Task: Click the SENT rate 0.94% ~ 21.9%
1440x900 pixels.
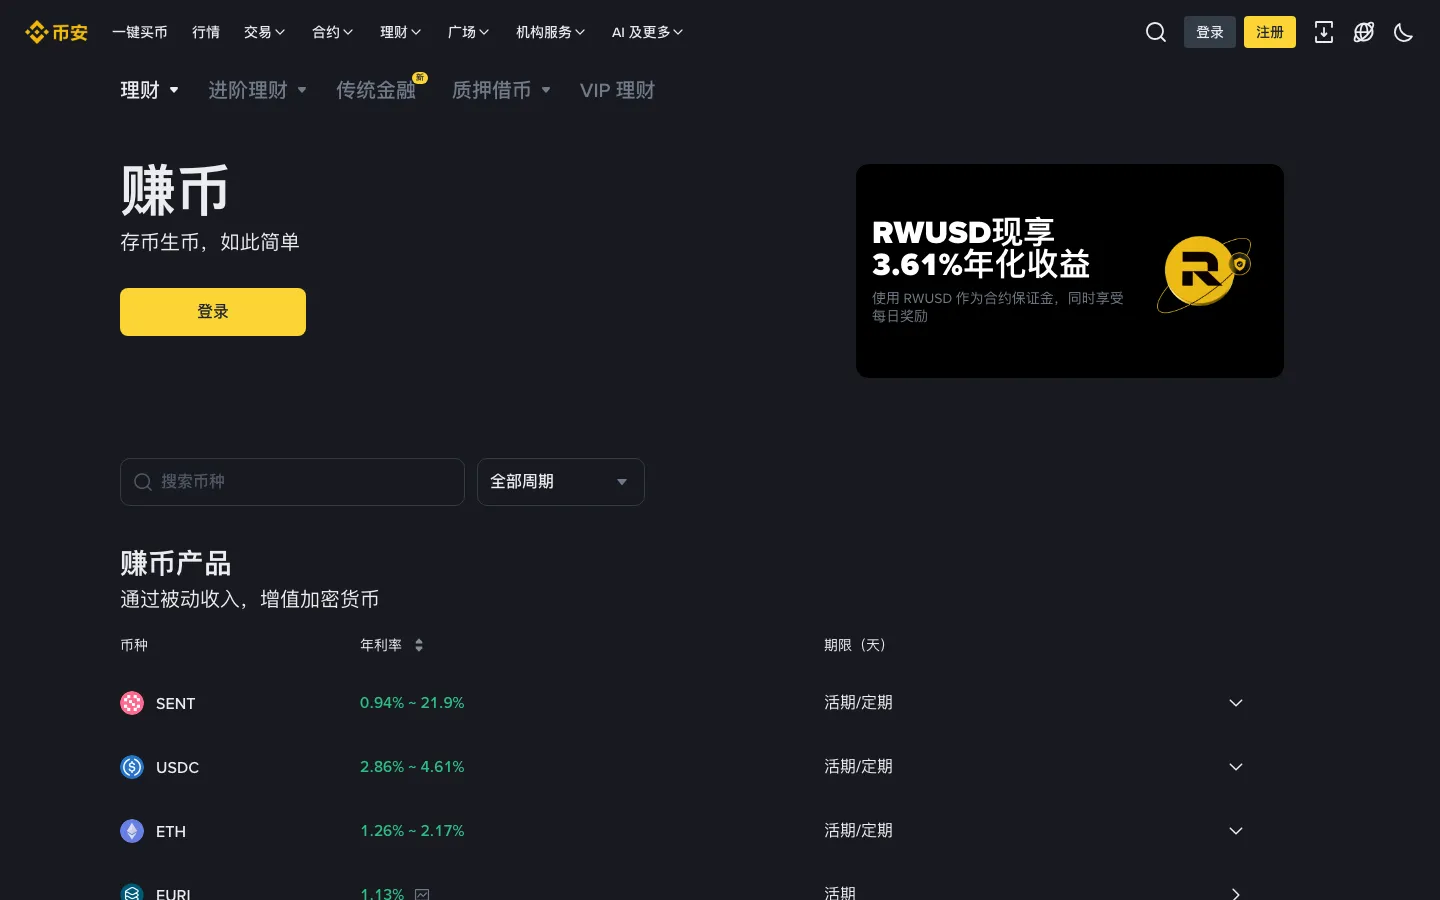Action: pyautogui.click(x=412, y=703)
